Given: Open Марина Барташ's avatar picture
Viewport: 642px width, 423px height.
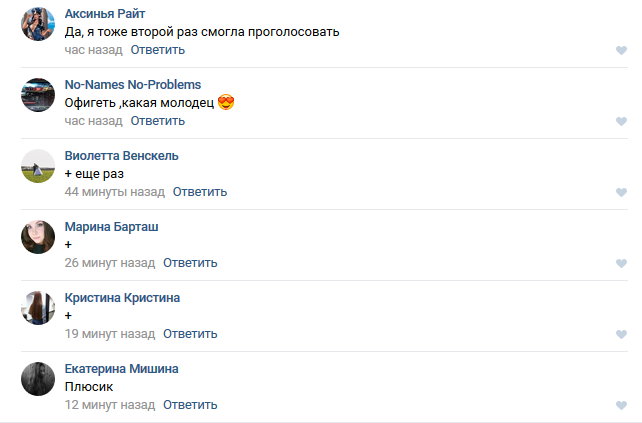Looking at the screenshot, I should click(38, 237).
